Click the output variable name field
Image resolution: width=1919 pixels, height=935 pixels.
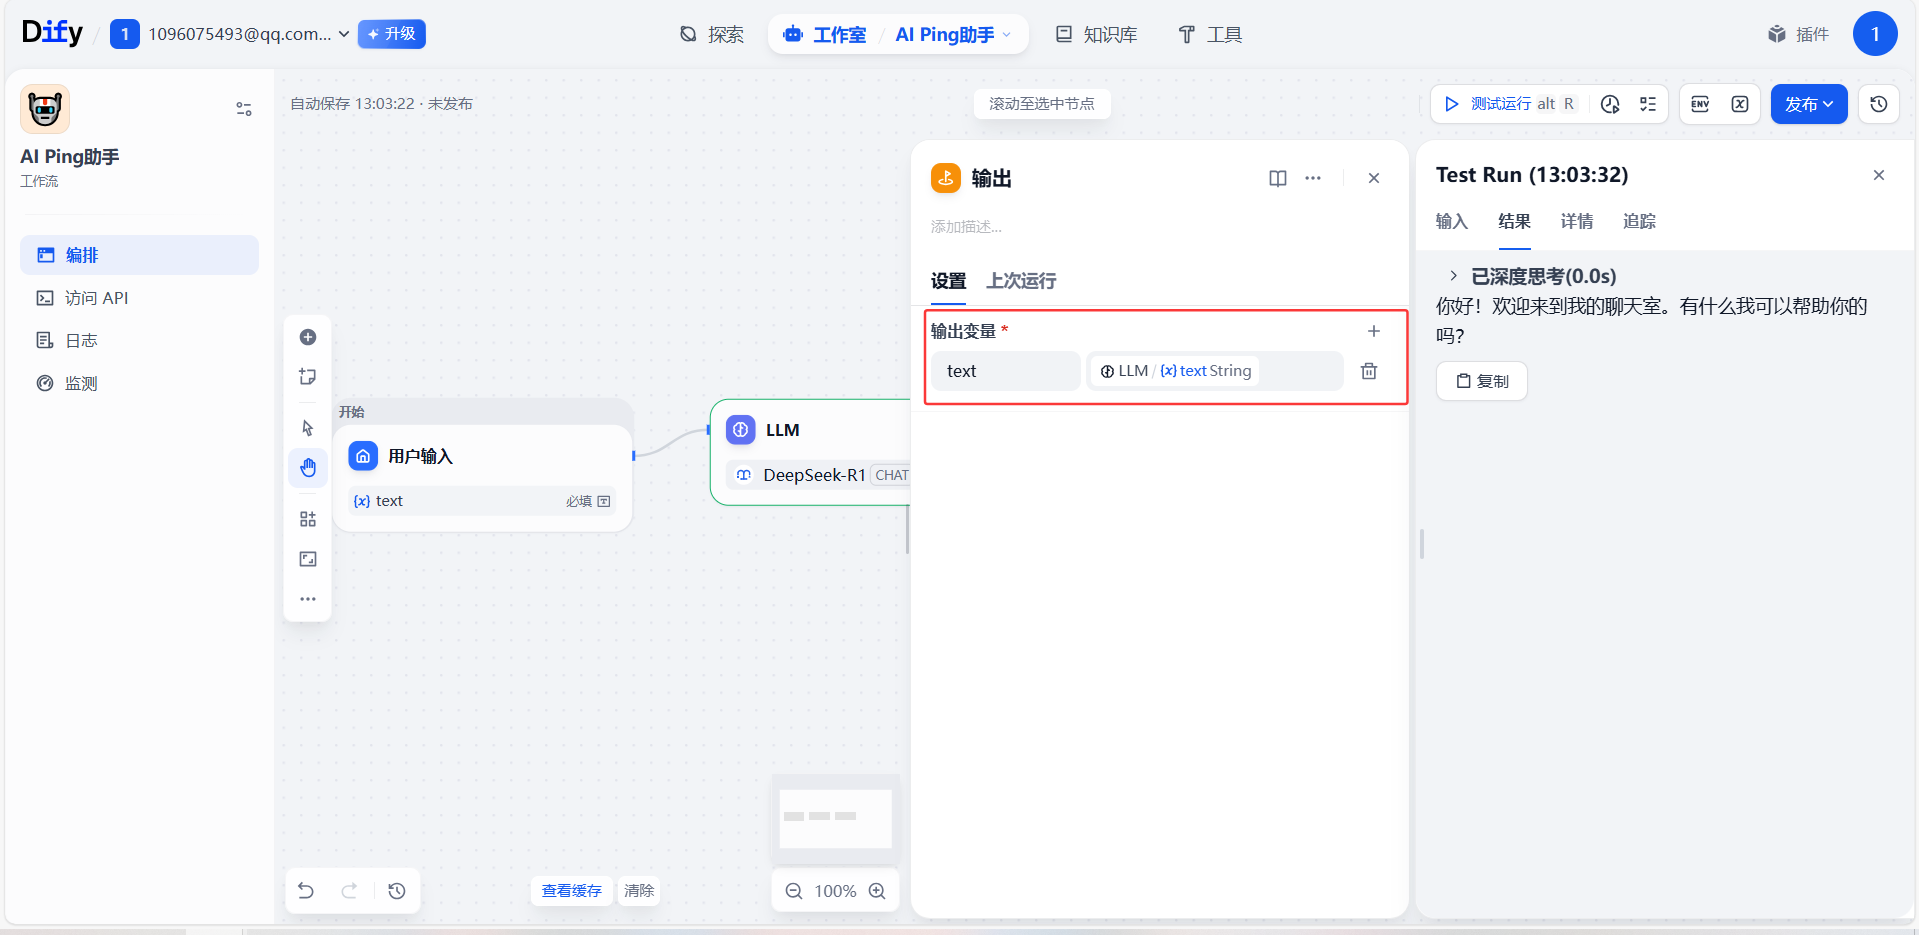1005,371
